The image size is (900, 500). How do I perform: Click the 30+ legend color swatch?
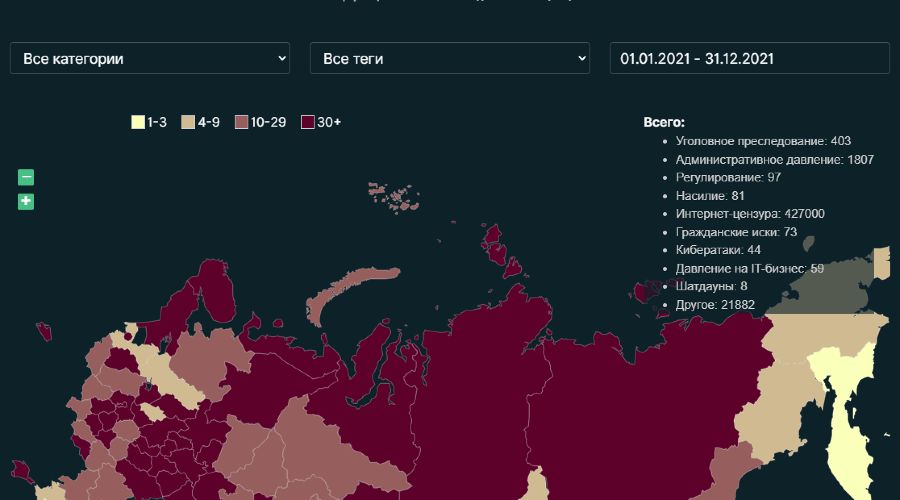(308, 123)
